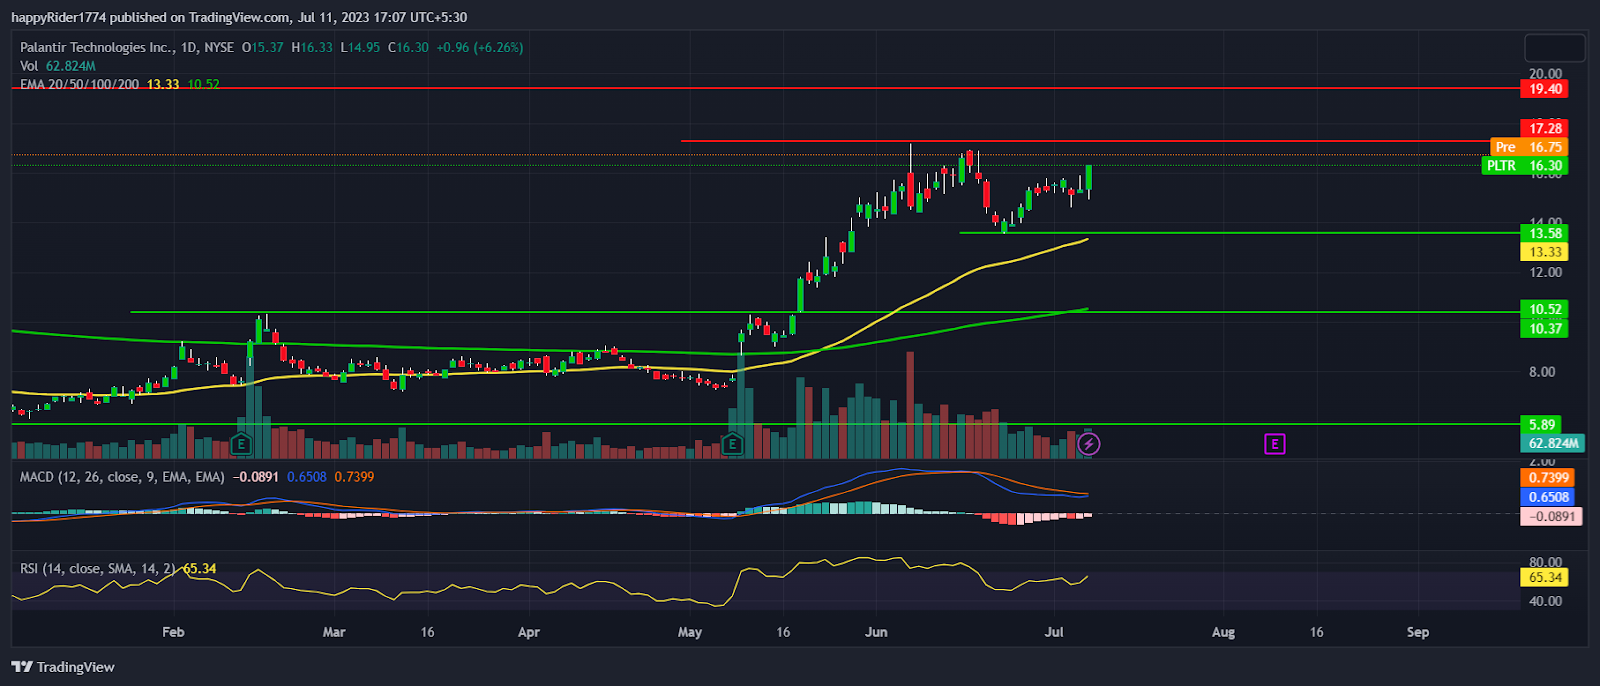Click the red 17.28 price label

point(1544,128)
